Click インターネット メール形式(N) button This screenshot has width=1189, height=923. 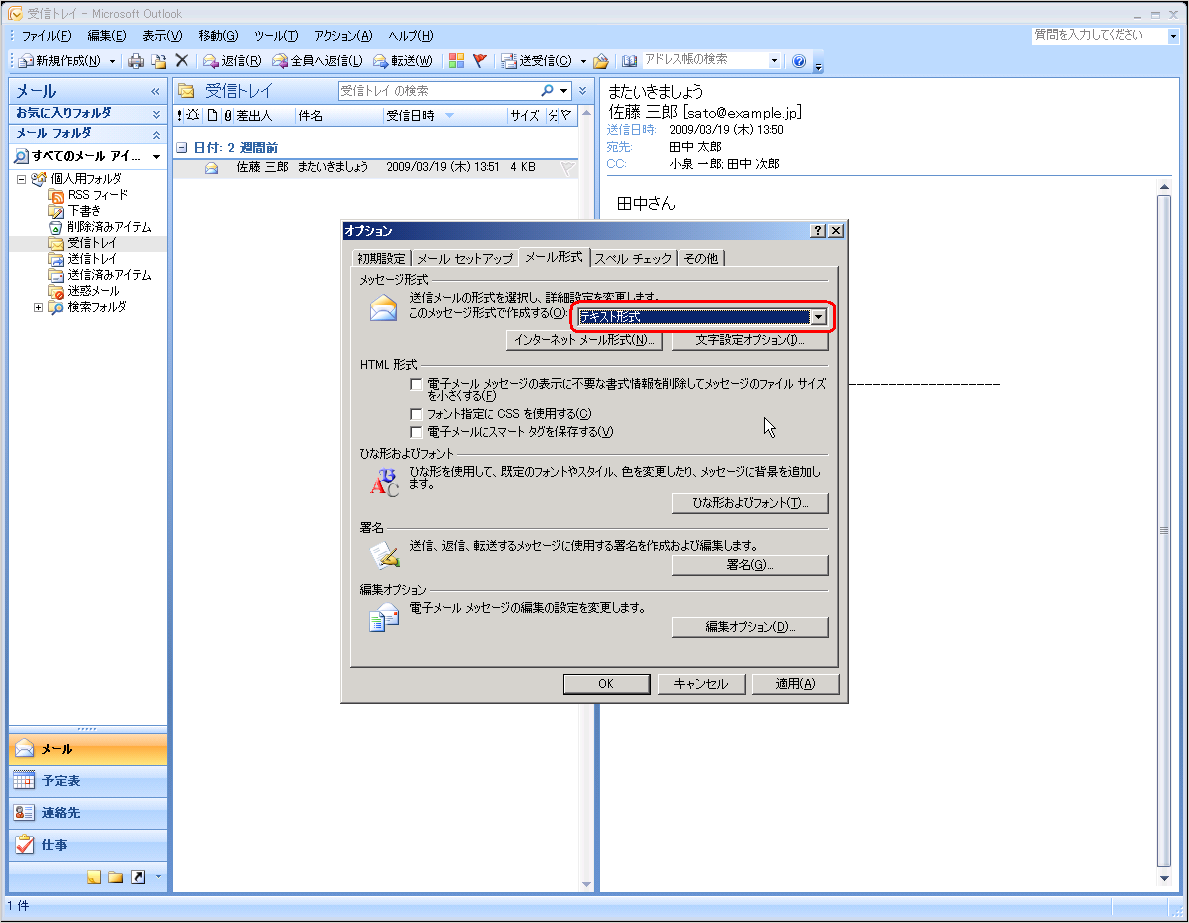pyautogui.click(x=584, y=341)
